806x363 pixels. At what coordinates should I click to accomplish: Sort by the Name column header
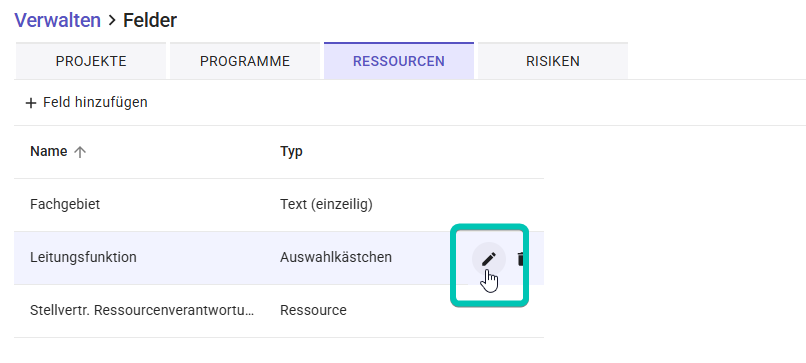tap(48, 151)
